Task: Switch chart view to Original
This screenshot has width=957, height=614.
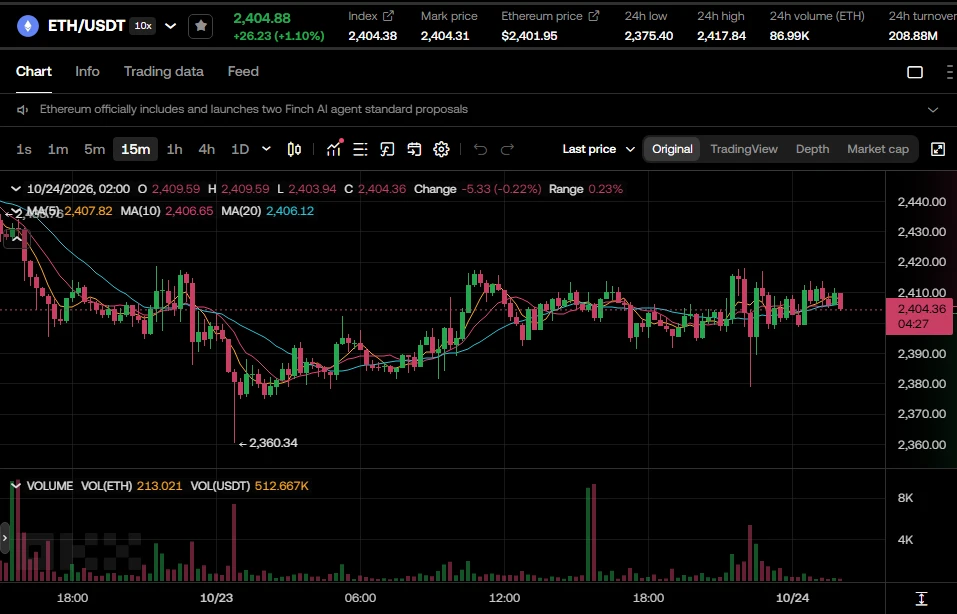Action: [x=672, y=150]
